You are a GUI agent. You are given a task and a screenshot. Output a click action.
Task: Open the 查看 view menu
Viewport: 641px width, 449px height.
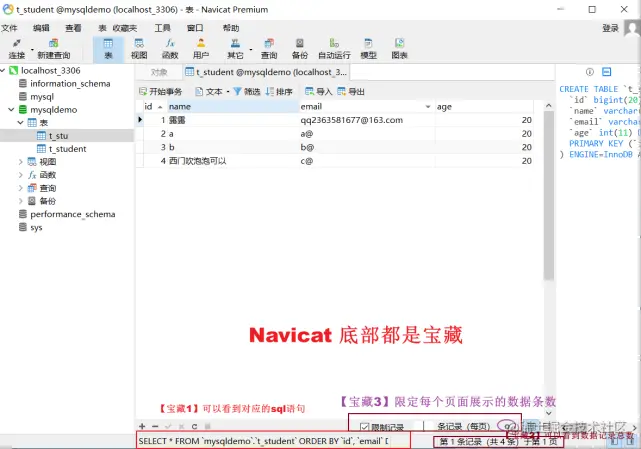tap(74, 28)
